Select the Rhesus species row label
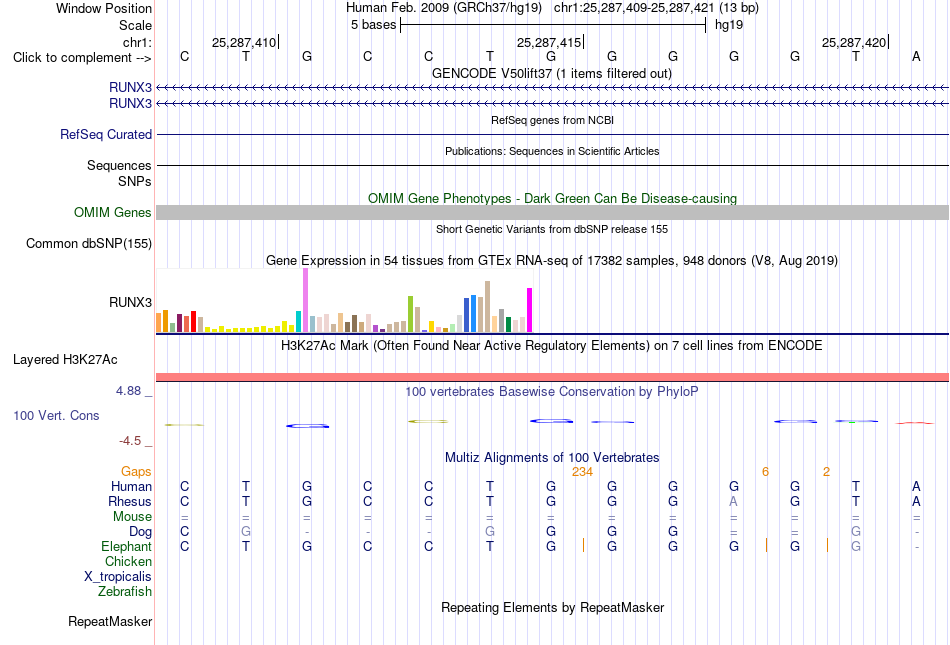 tap(130, 501)
